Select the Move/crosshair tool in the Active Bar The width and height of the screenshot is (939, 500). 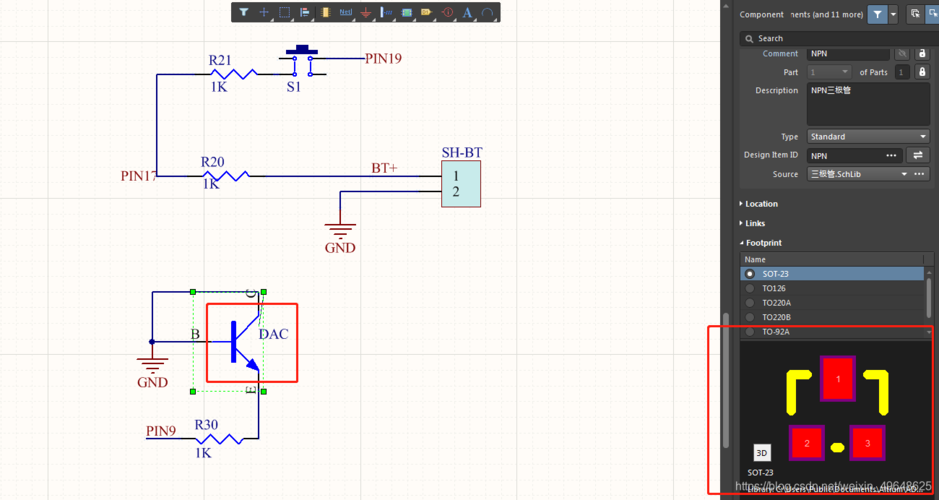[263, 12]
